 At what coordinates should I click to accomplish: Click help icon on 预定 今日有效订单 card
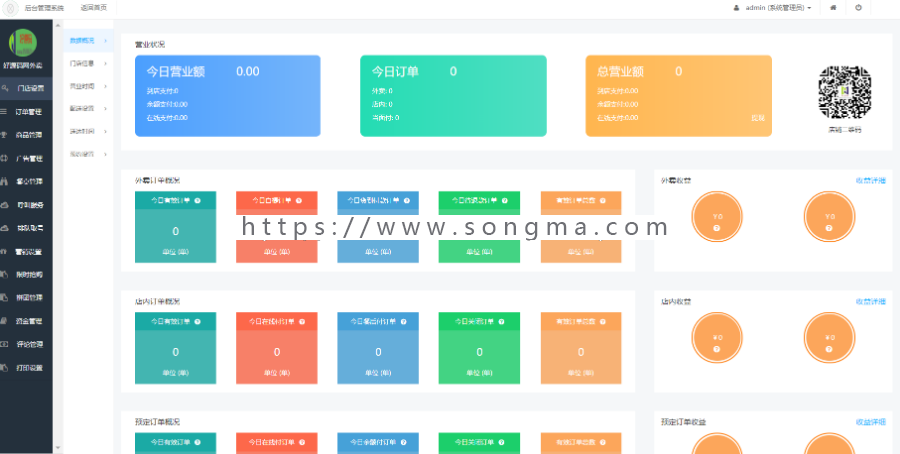[x=197, y=443]
